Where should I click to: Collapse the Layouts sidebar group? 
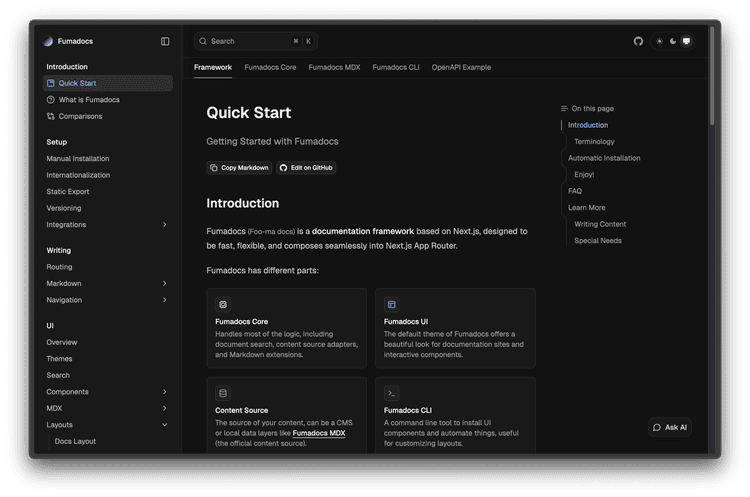(x=165, y=425)
